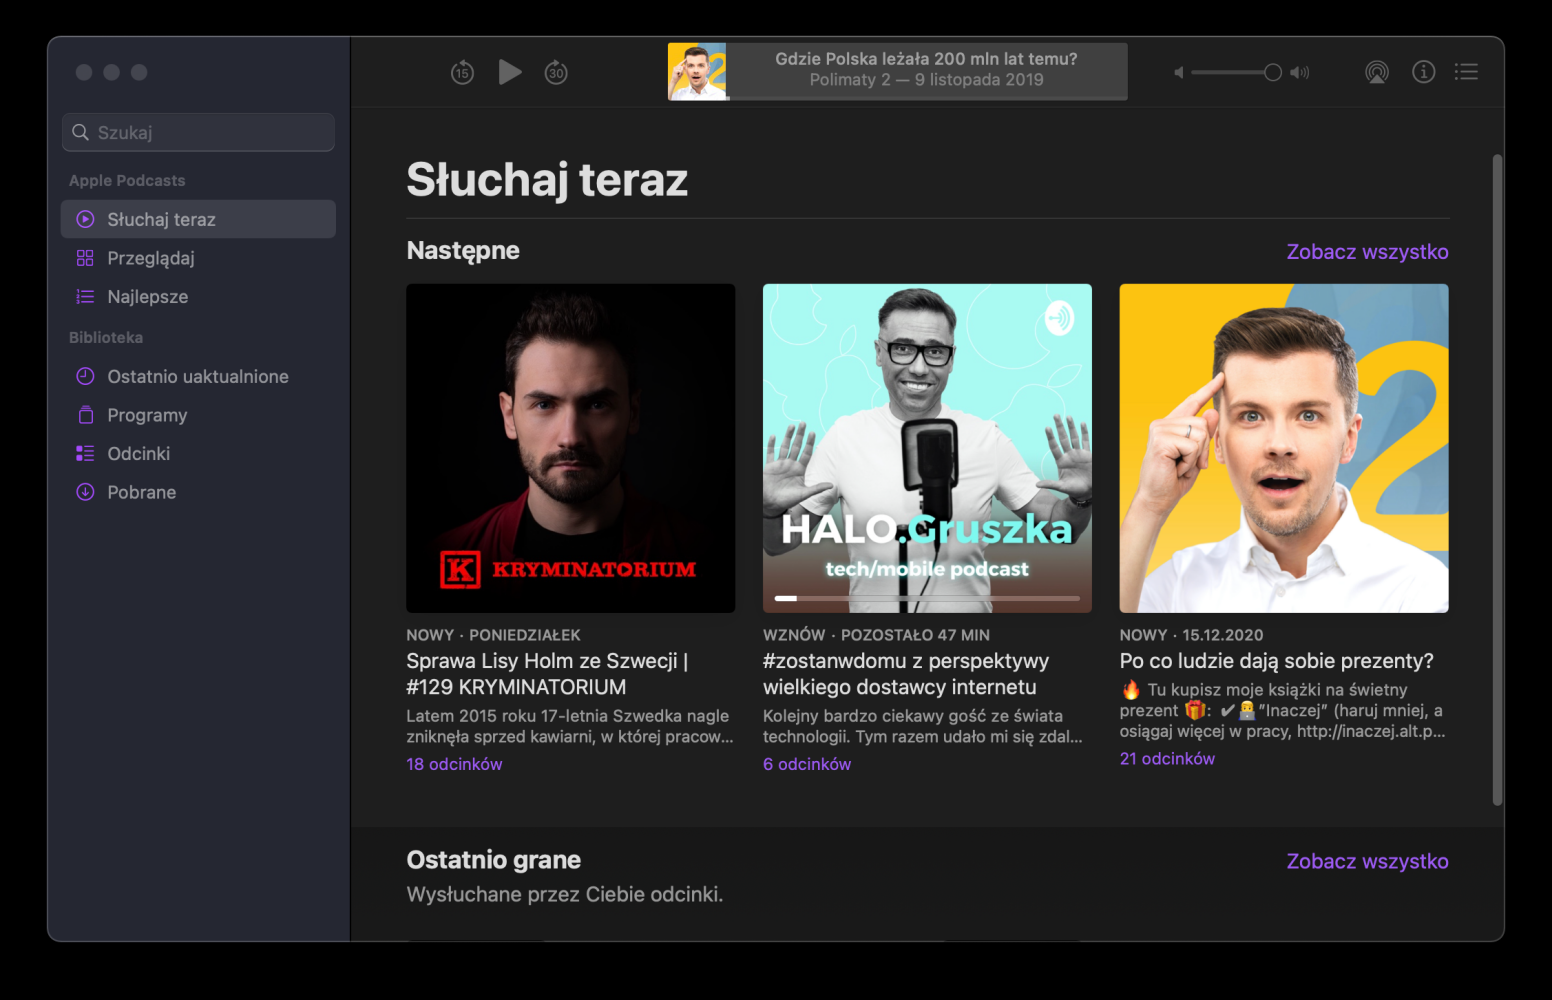Open episode #zostanwdomu z perspektywy
Viewport: 1552px width, 1000px height.
(906, 674)
